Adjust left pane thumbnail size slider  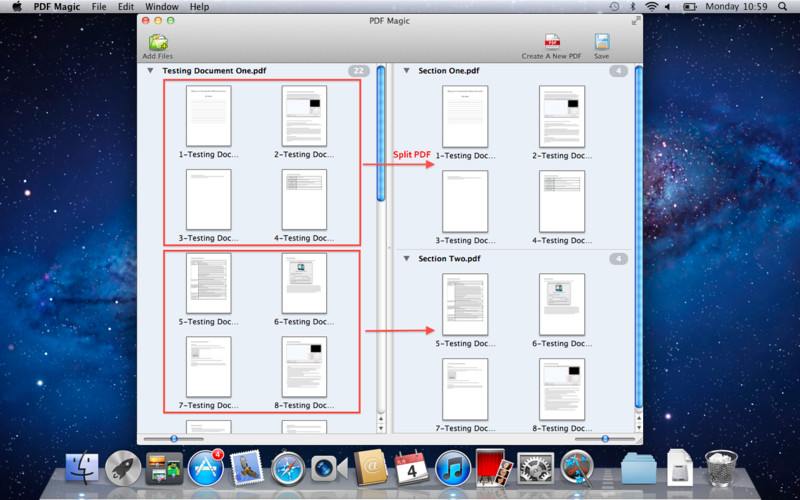pos(173,438)
